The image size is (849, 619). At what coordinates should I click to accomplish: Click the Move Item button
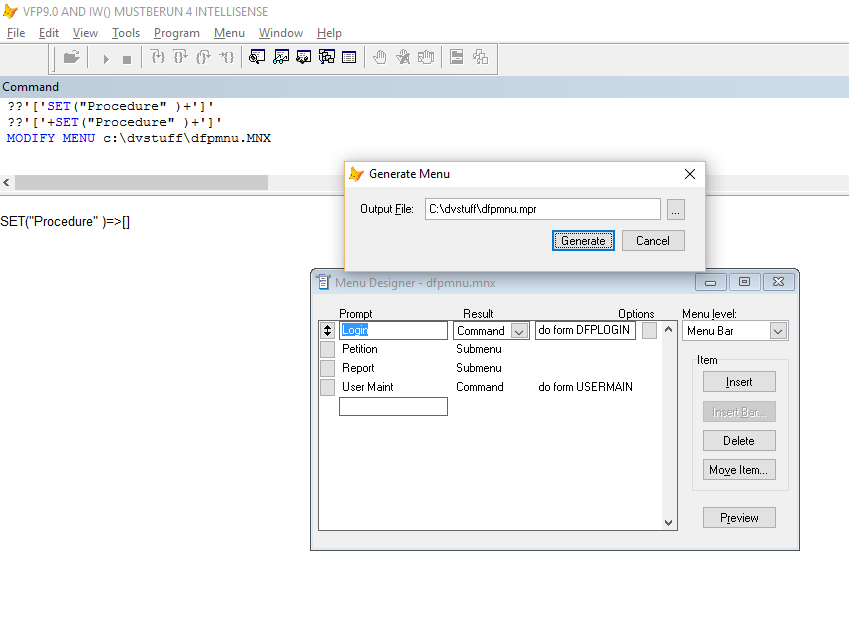[739, 469]
